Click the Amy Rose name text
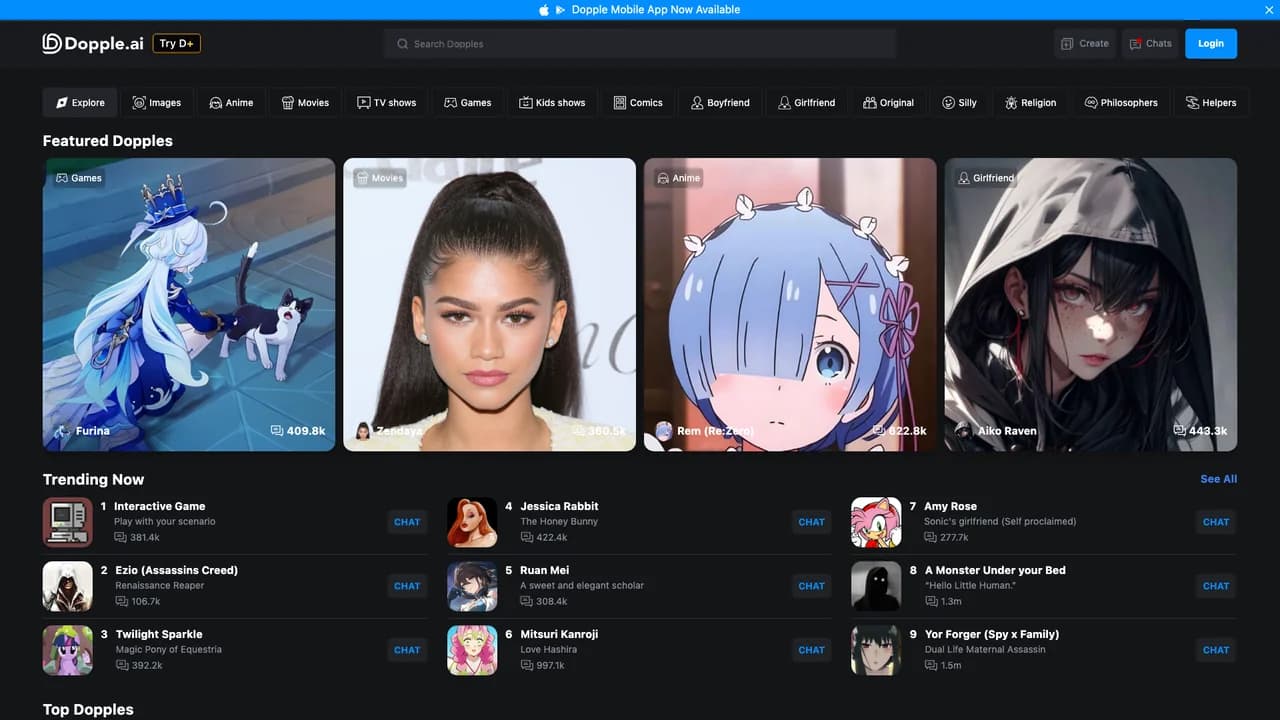The height and width of the screenshot is (720, 1280). click(x=950, y=506)
